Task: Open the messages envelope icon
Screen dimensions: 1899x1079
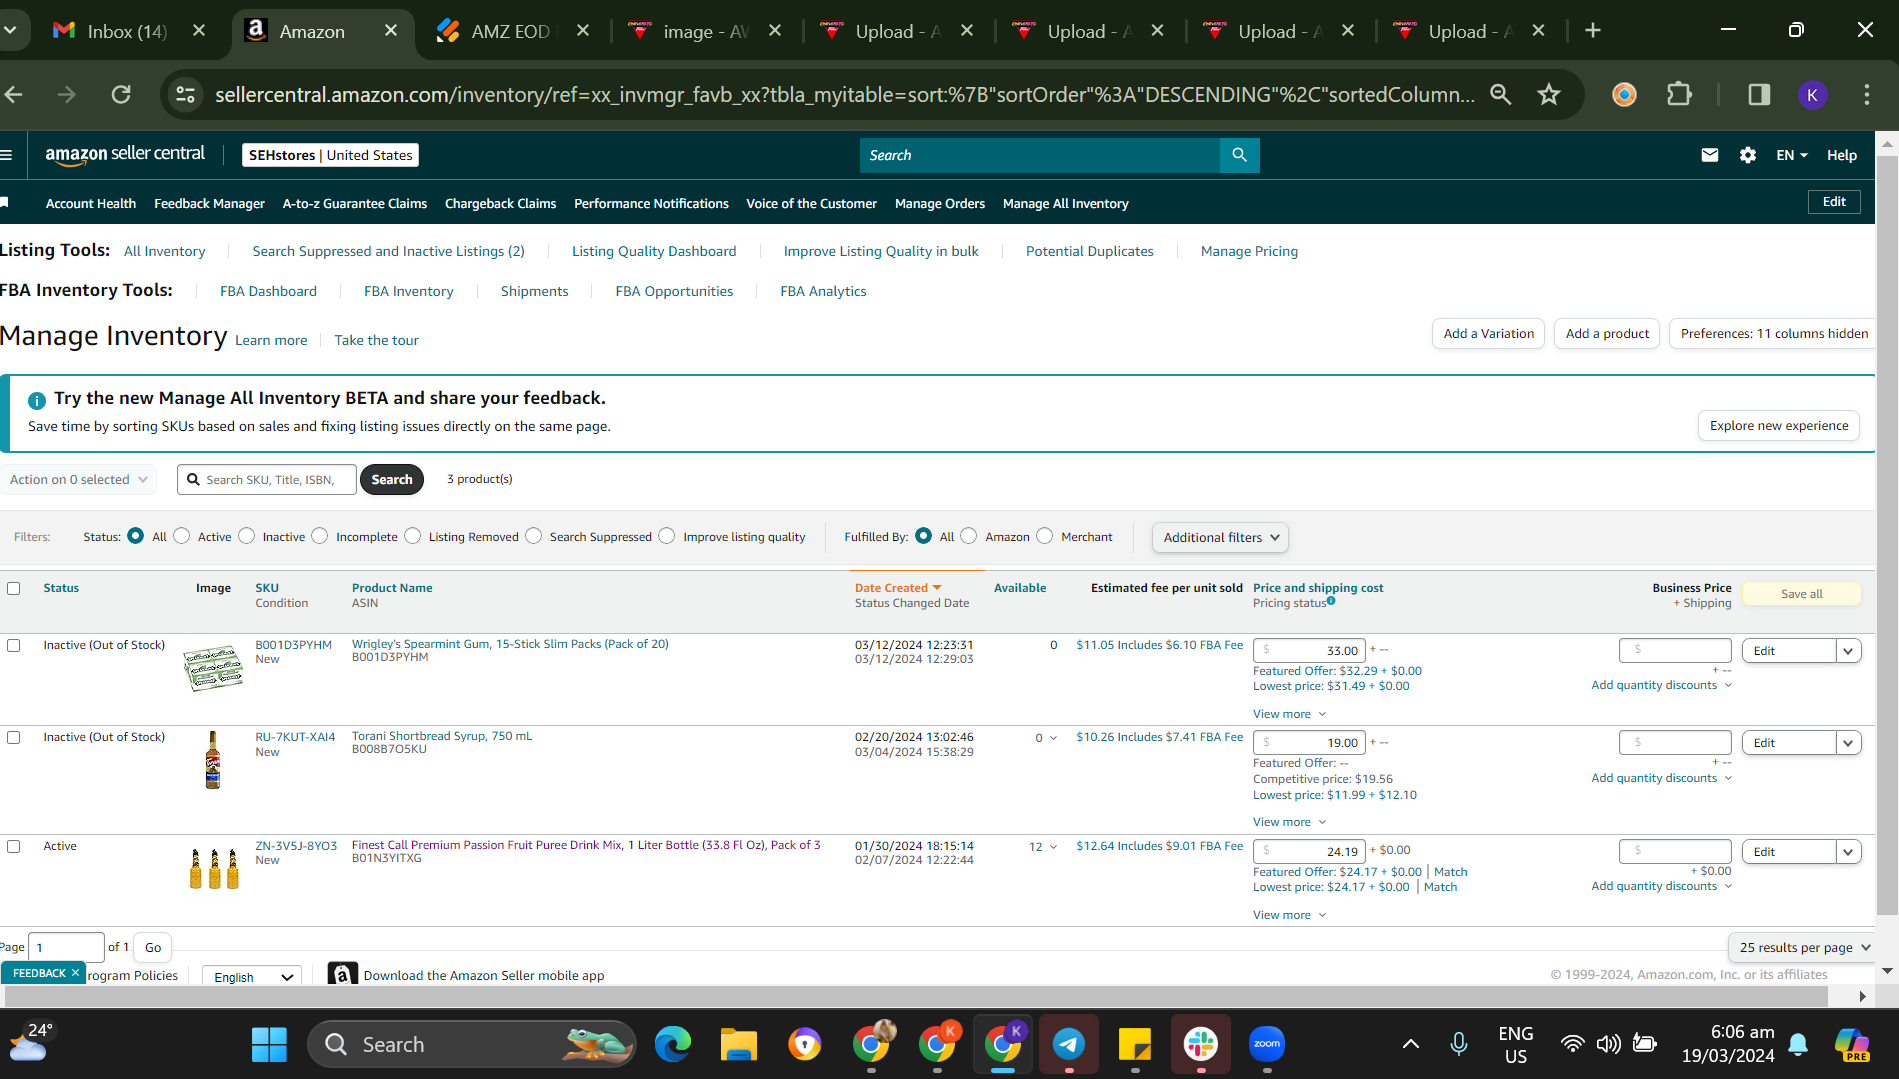Action: click(x=1710, y=155)
